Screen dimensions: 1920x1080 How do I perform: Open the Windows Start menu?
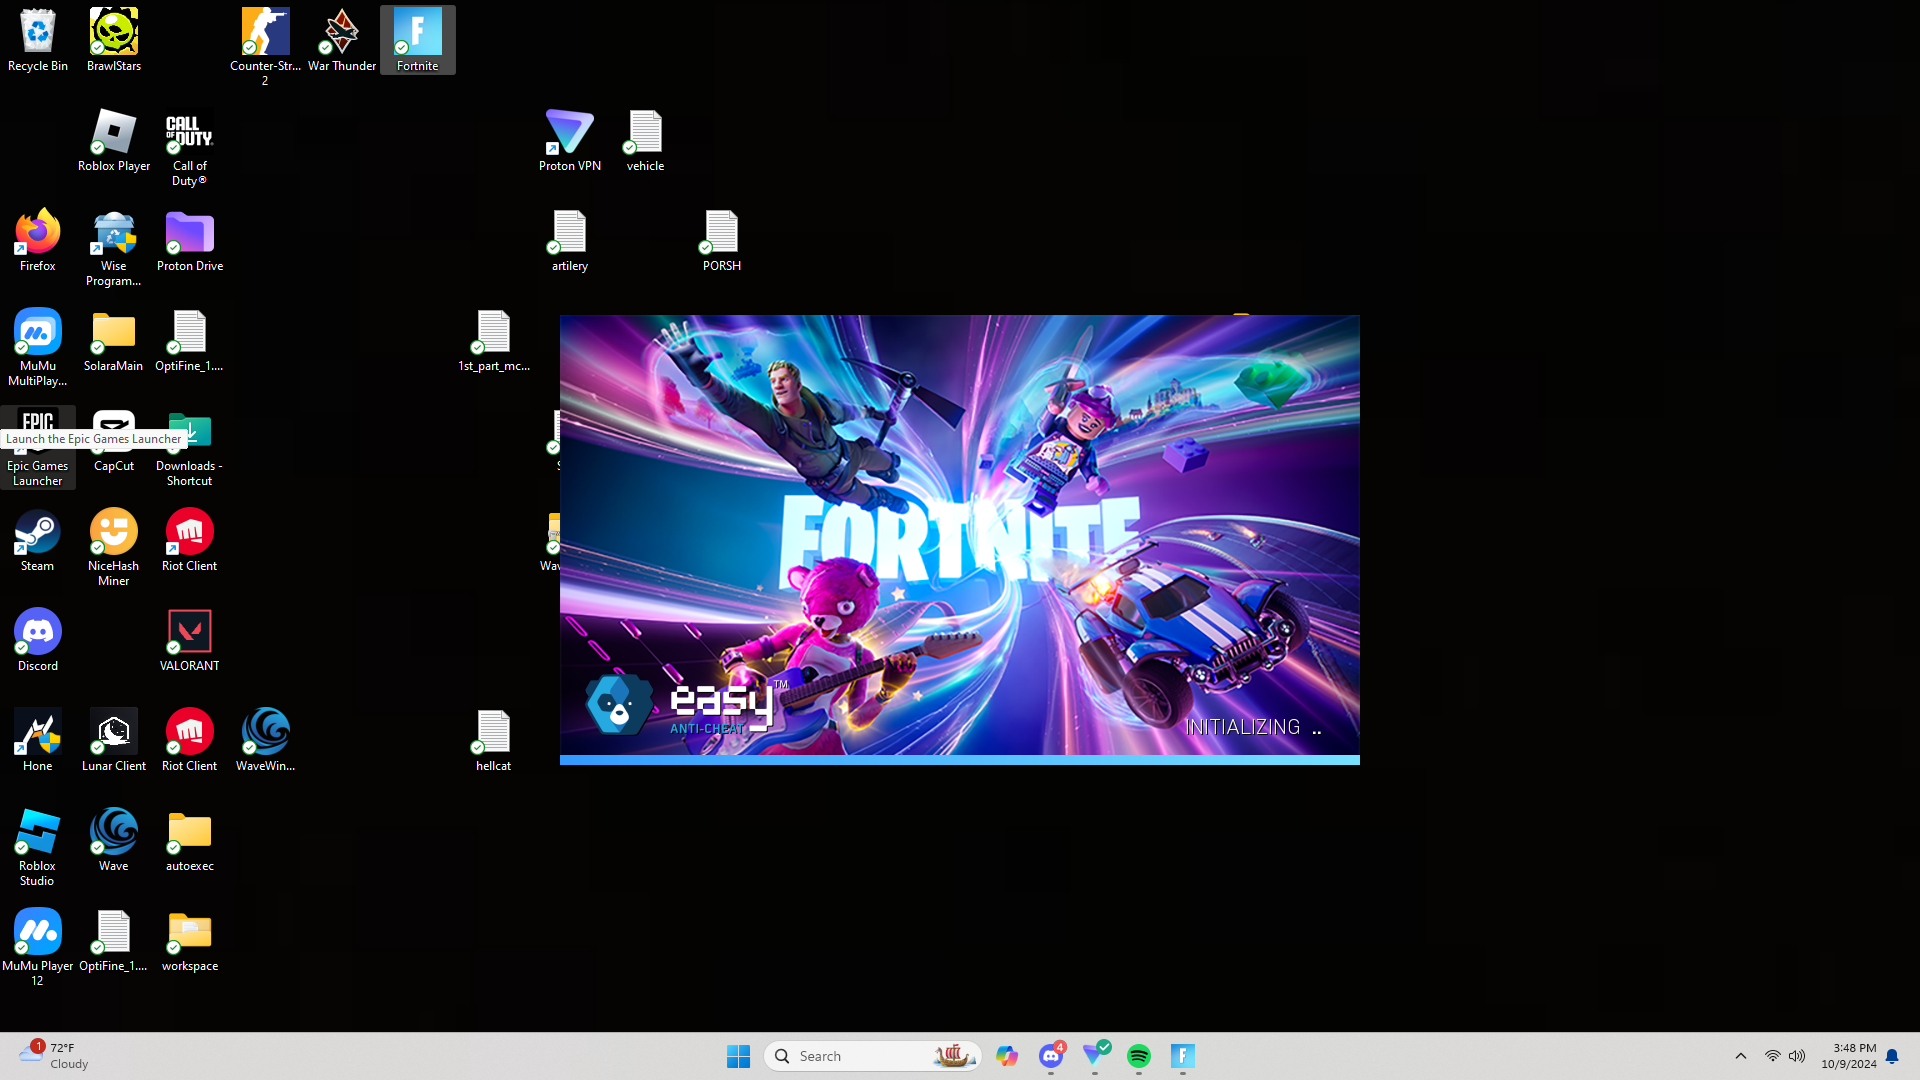click(x=738, y=1056)
